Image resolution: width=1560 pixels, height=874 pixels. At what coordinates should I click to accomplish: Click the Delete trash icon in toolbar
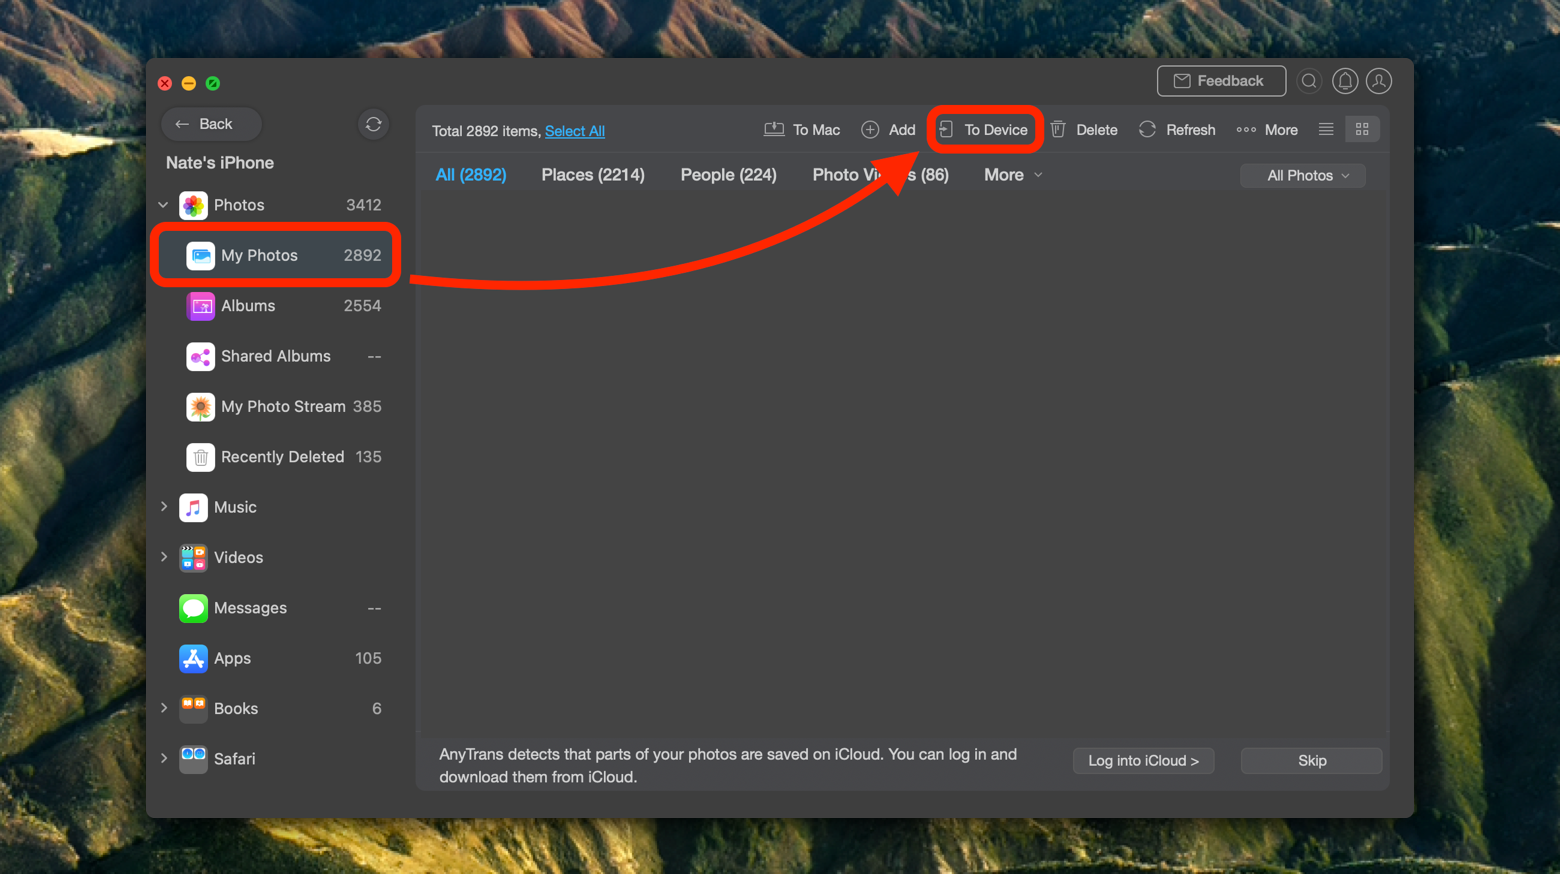tap(1084, 130)
